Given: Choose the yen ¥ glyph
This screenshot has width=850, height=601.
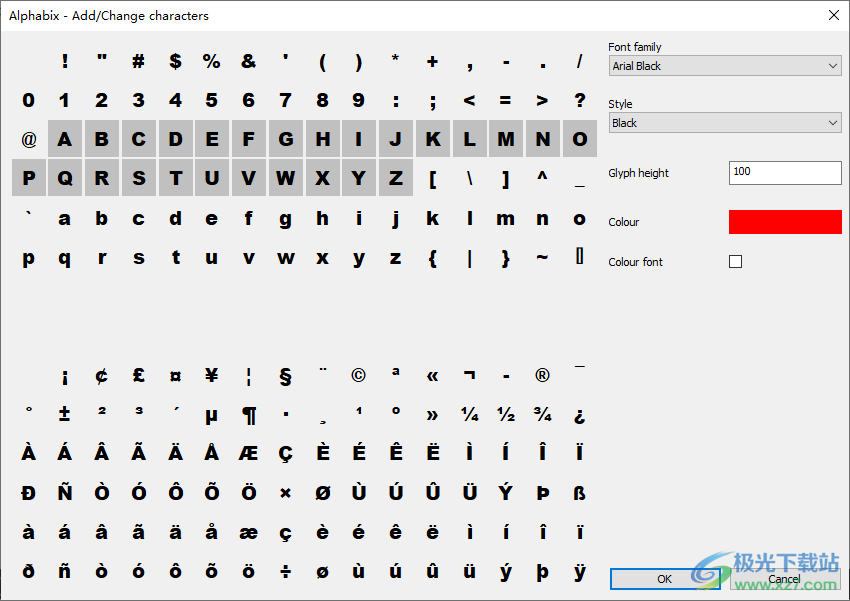Looking at the screenshot, I should pyautogui.click(x=211, y=375).
